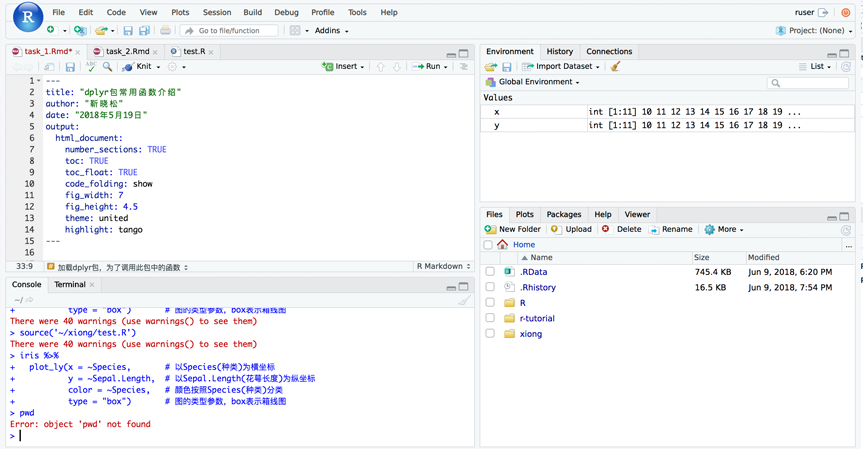Click Upload button in Files pane

571,229
